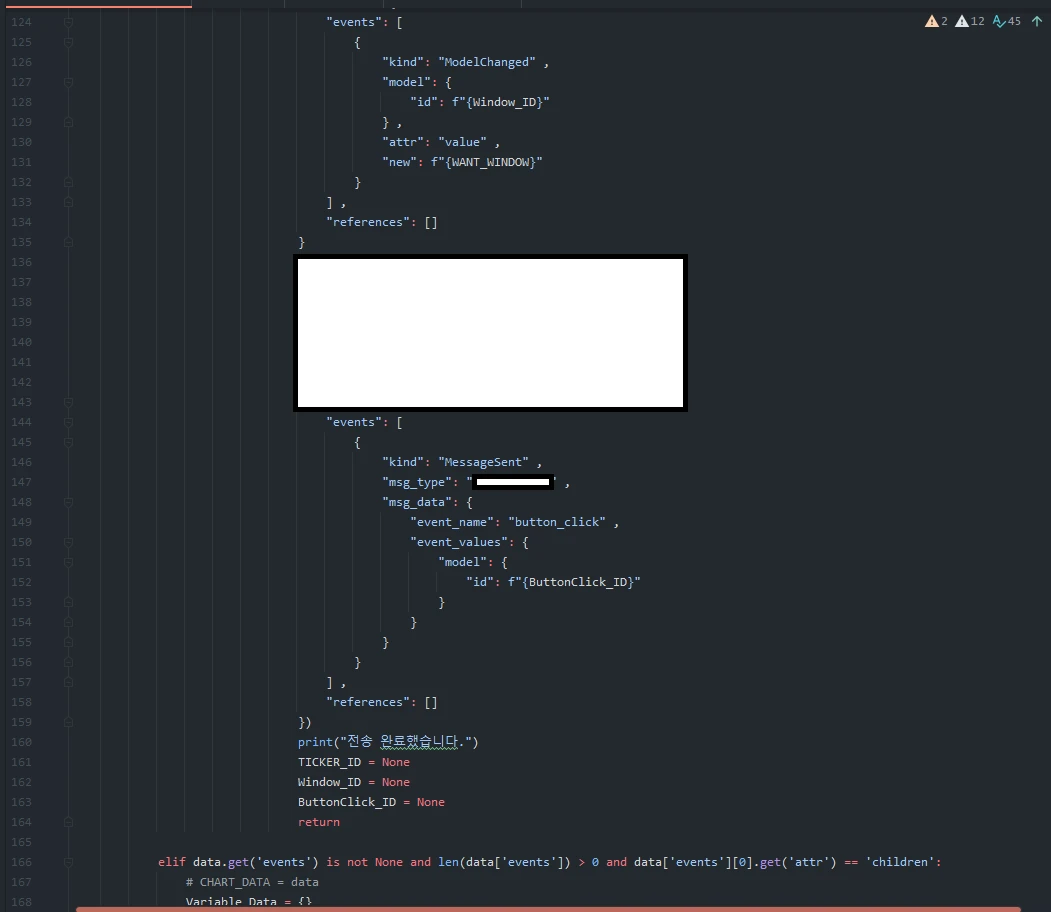
Task: Collapse the code block at line 124
Action: tap(69, 22)
